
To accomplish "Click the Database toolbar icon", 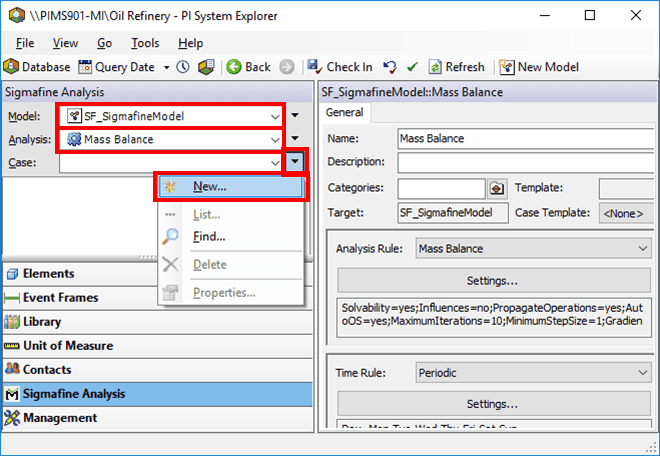I will coord(12,67).
